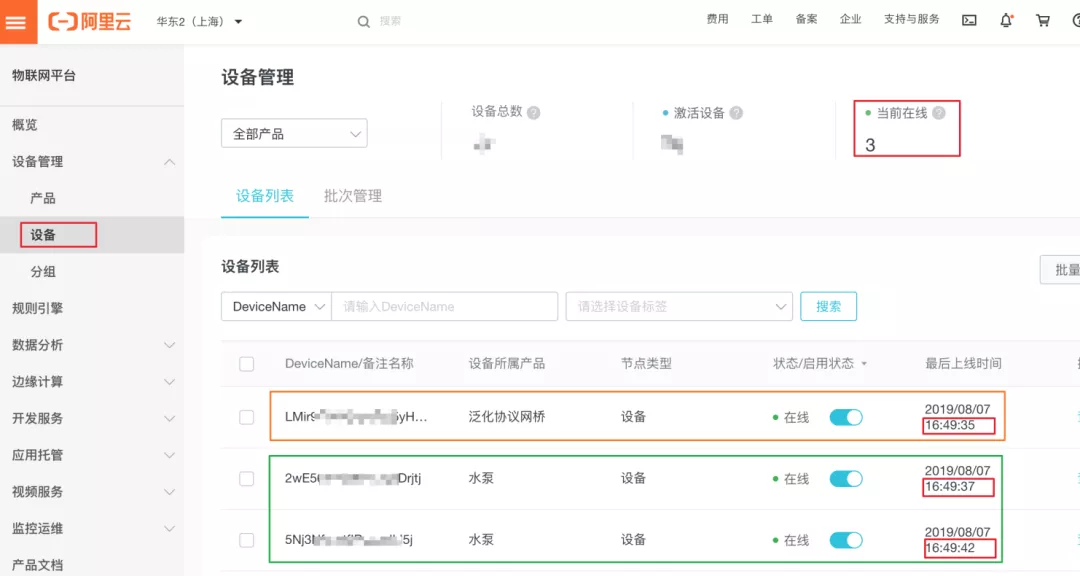Expand the 监控运维 sidebar section
The image size is (1080, 576).
click(169, 528)
